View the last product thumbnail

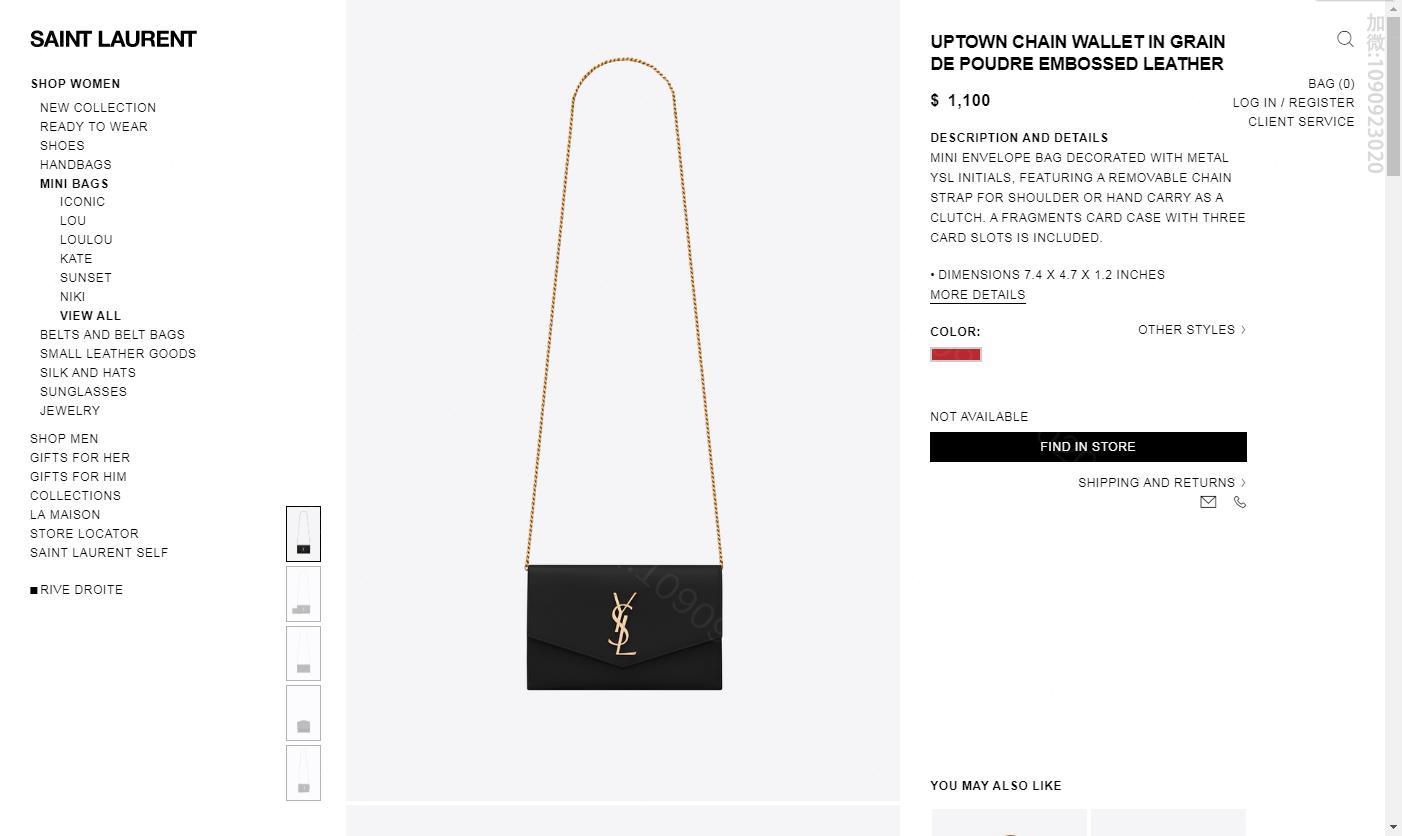(303, 773)
